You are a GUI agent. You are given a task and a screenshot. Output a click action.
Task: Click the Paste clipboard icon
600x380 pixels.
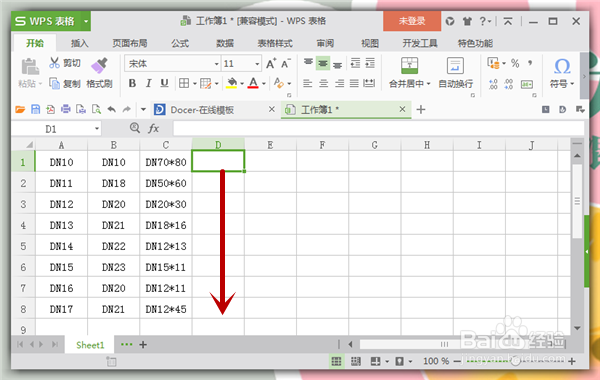pyautogui.click(x=29, y=67)
